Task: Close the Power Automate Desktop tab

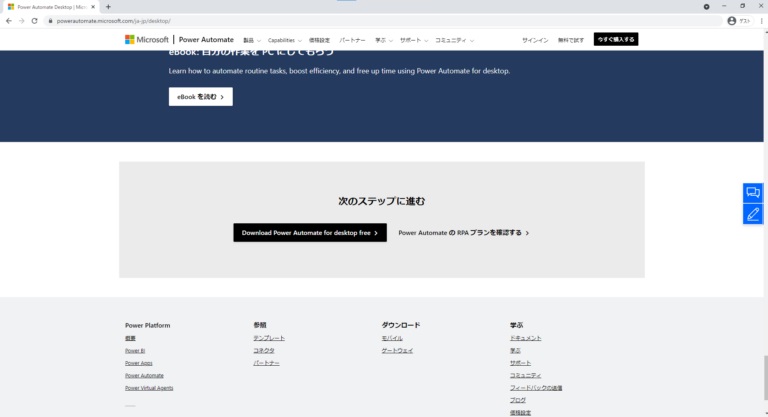Action: pos(93,7)
